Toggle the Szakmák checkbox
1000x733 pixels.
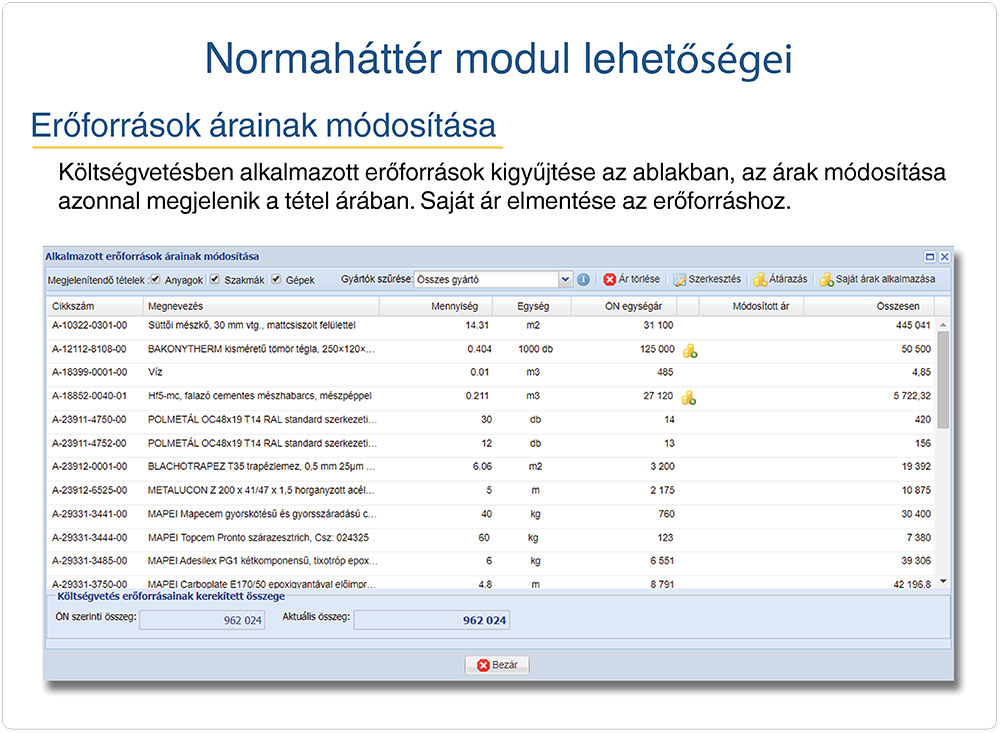tap(215, 279)
